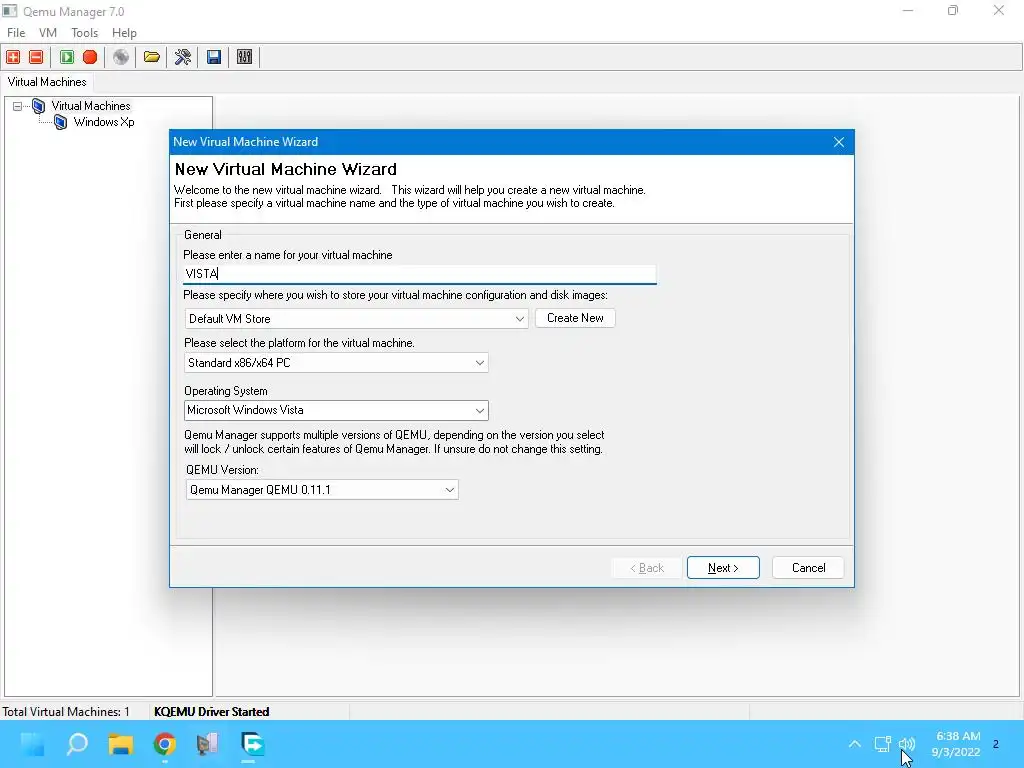Click the green play launch VM icon
The height and width of the screenshot is (768, 1024).
(x=67, y=57)
